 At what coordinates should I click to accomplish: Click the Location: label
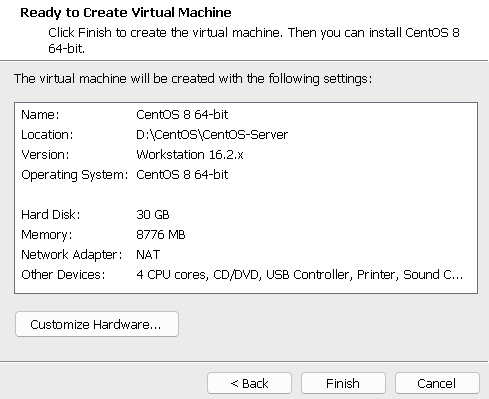pos(47,135)
